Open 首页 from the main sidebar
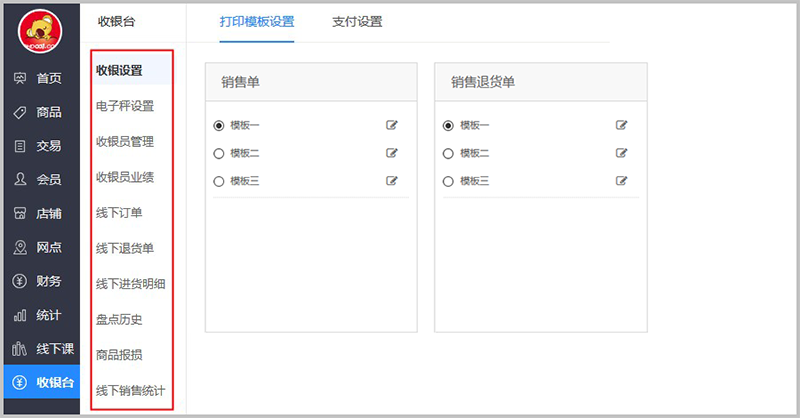 coord(40,78)
